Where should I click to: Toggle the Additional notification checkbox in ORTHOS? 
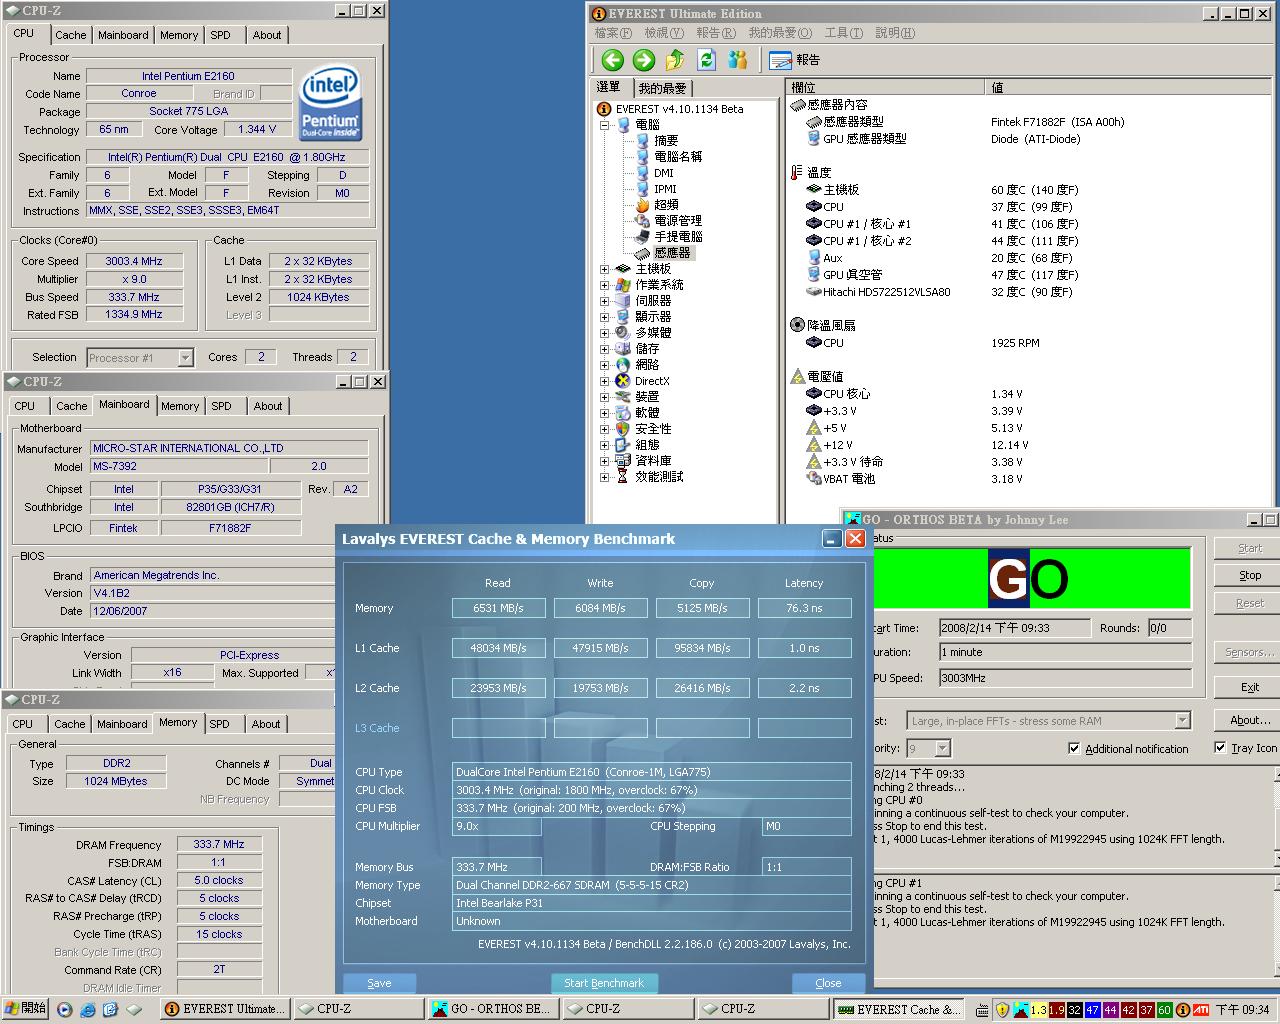pos(1074,748)
